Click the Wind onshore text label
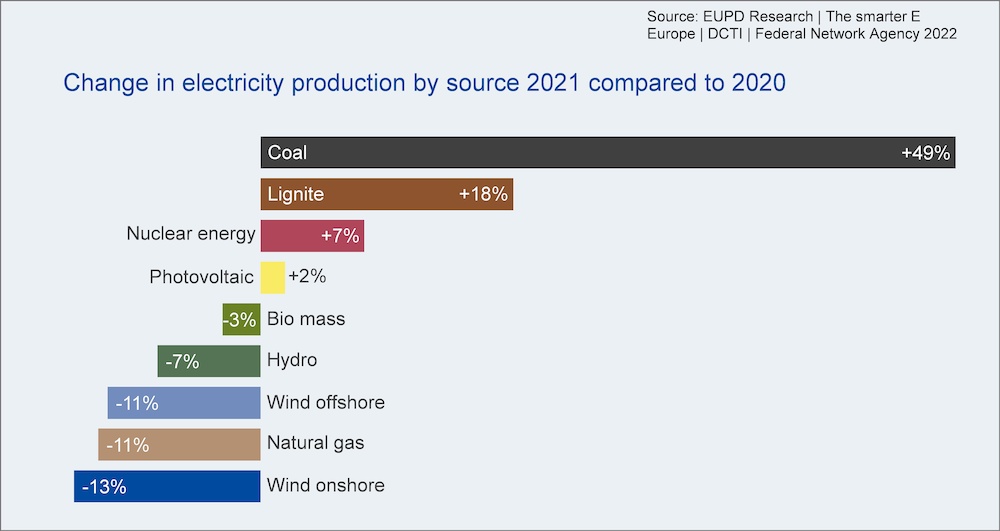The width and height of the screenshot is (1000, 531). click(x=326, y=486)
